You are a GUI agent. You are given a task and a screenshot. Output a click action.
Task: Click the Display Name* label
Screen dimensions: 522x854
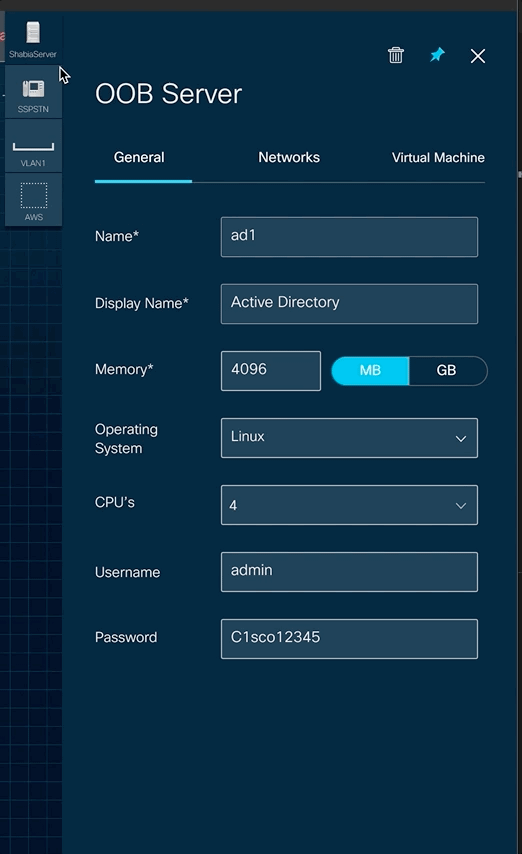pyautogui.click(x=142, y=303)
